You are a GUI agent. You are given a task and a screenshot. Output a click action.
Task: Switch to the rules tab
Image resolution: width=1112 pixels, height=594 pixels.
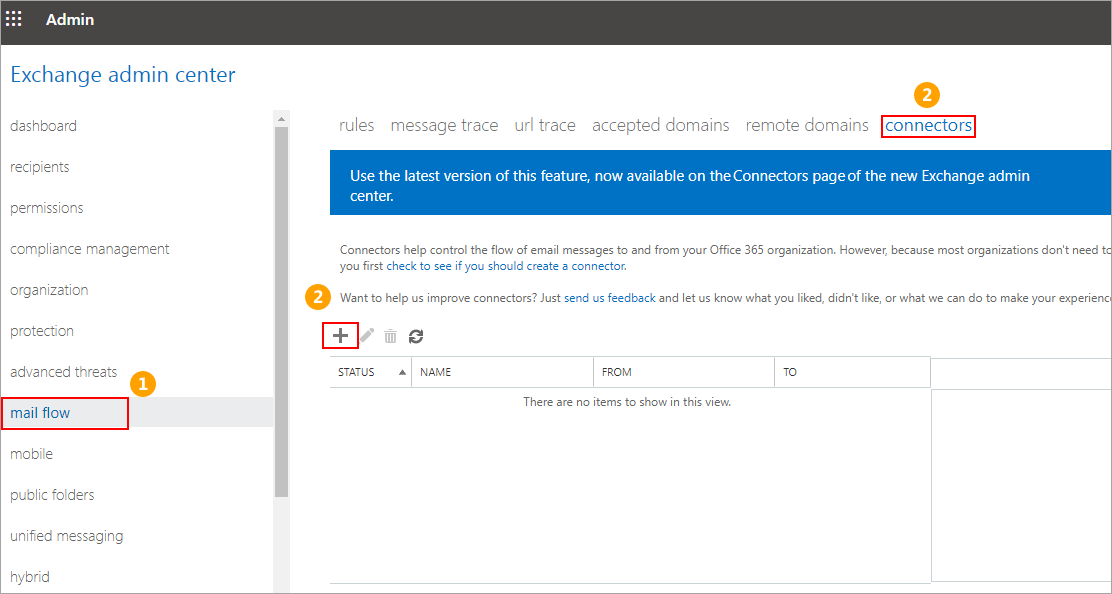click(x=356, y=125)
